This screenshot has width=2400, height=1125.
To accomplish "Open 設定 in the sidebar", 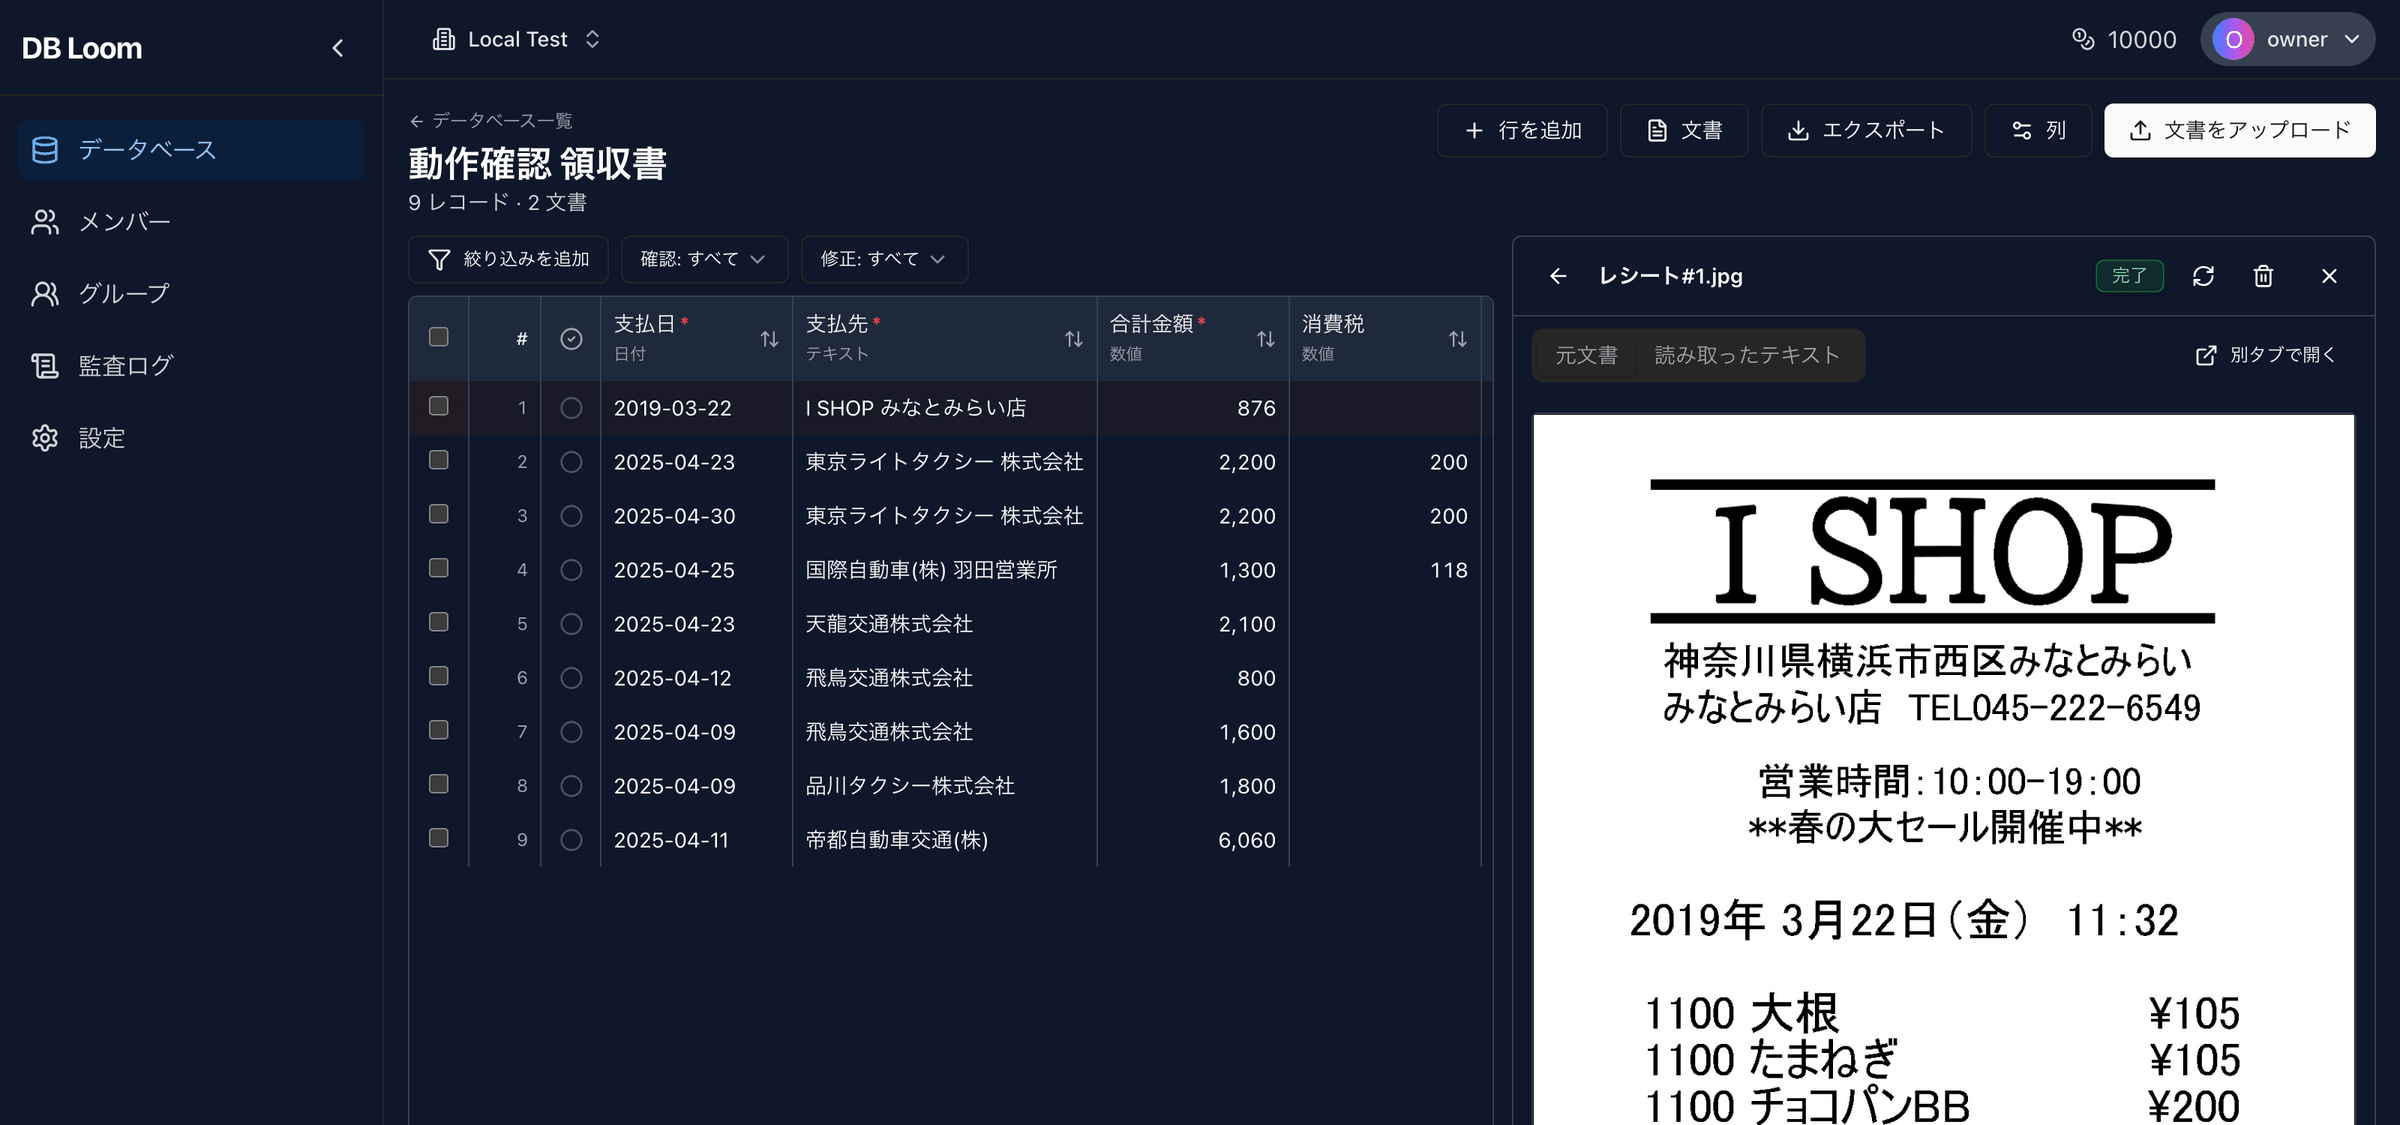I will 191,438.
